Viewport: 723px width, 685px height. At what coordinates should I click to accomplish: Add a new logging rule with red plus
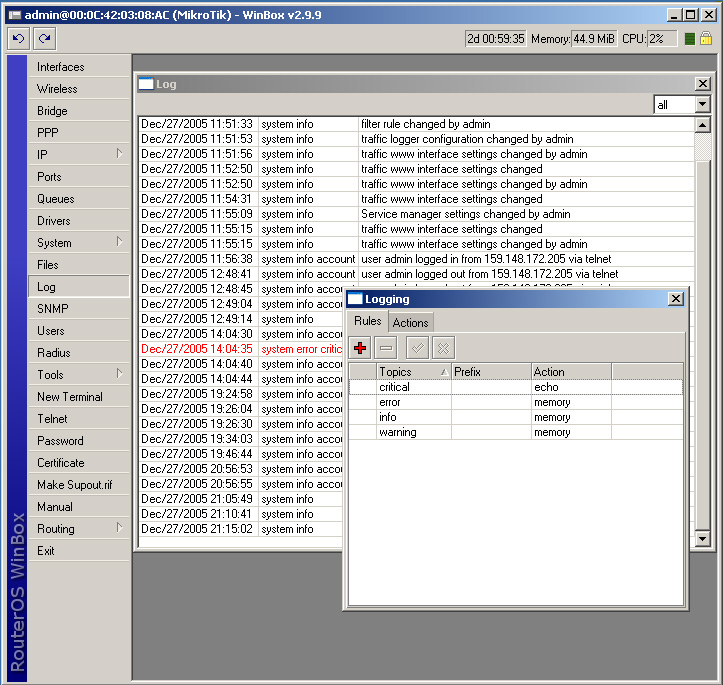point(361,347)
